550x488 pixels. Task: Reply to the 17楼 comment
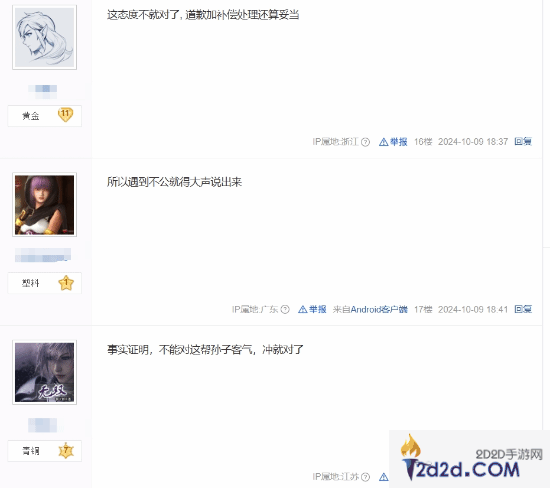(x=523, y=309)
